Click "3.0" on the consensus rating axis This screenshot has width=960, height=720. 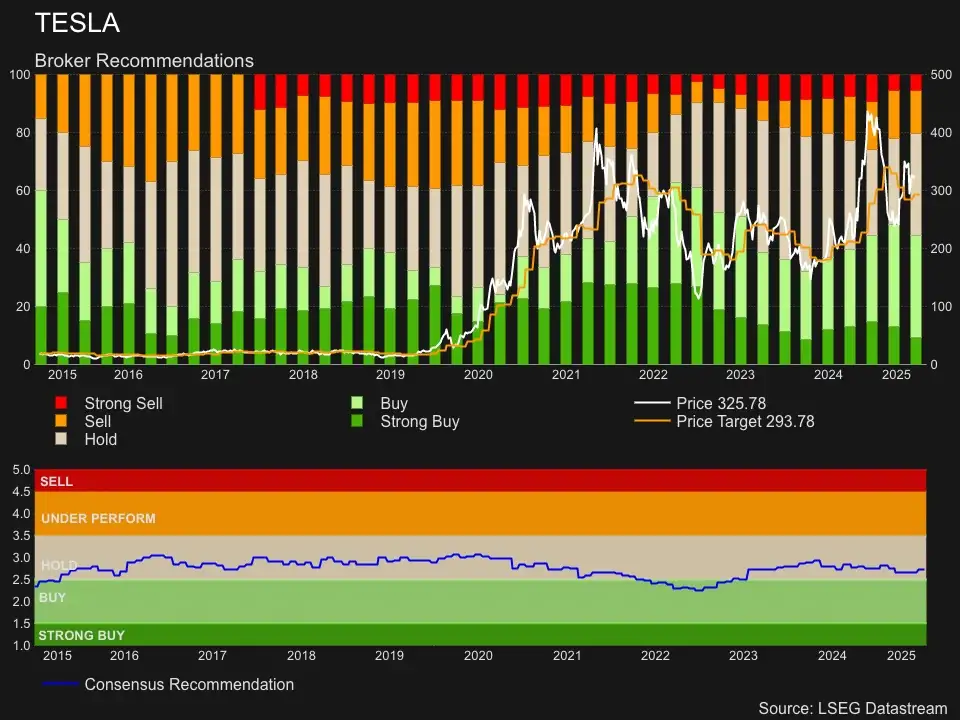(21, 558)
